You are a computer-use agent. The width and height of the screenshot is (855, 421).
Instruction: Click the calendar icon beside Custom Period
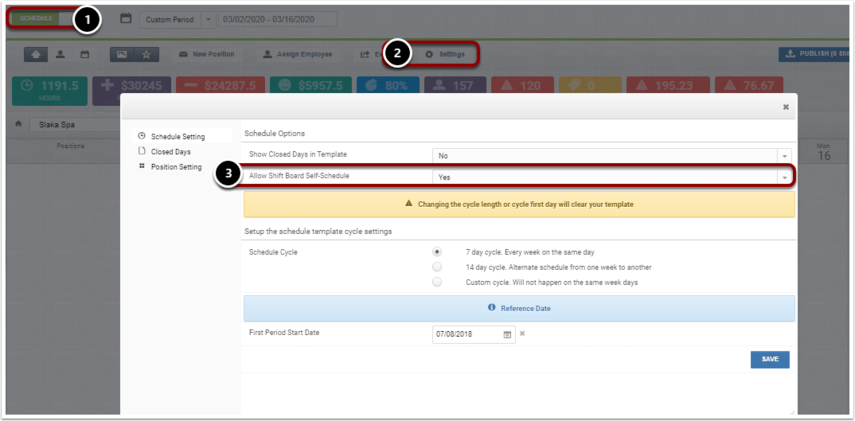click(126, 19)
